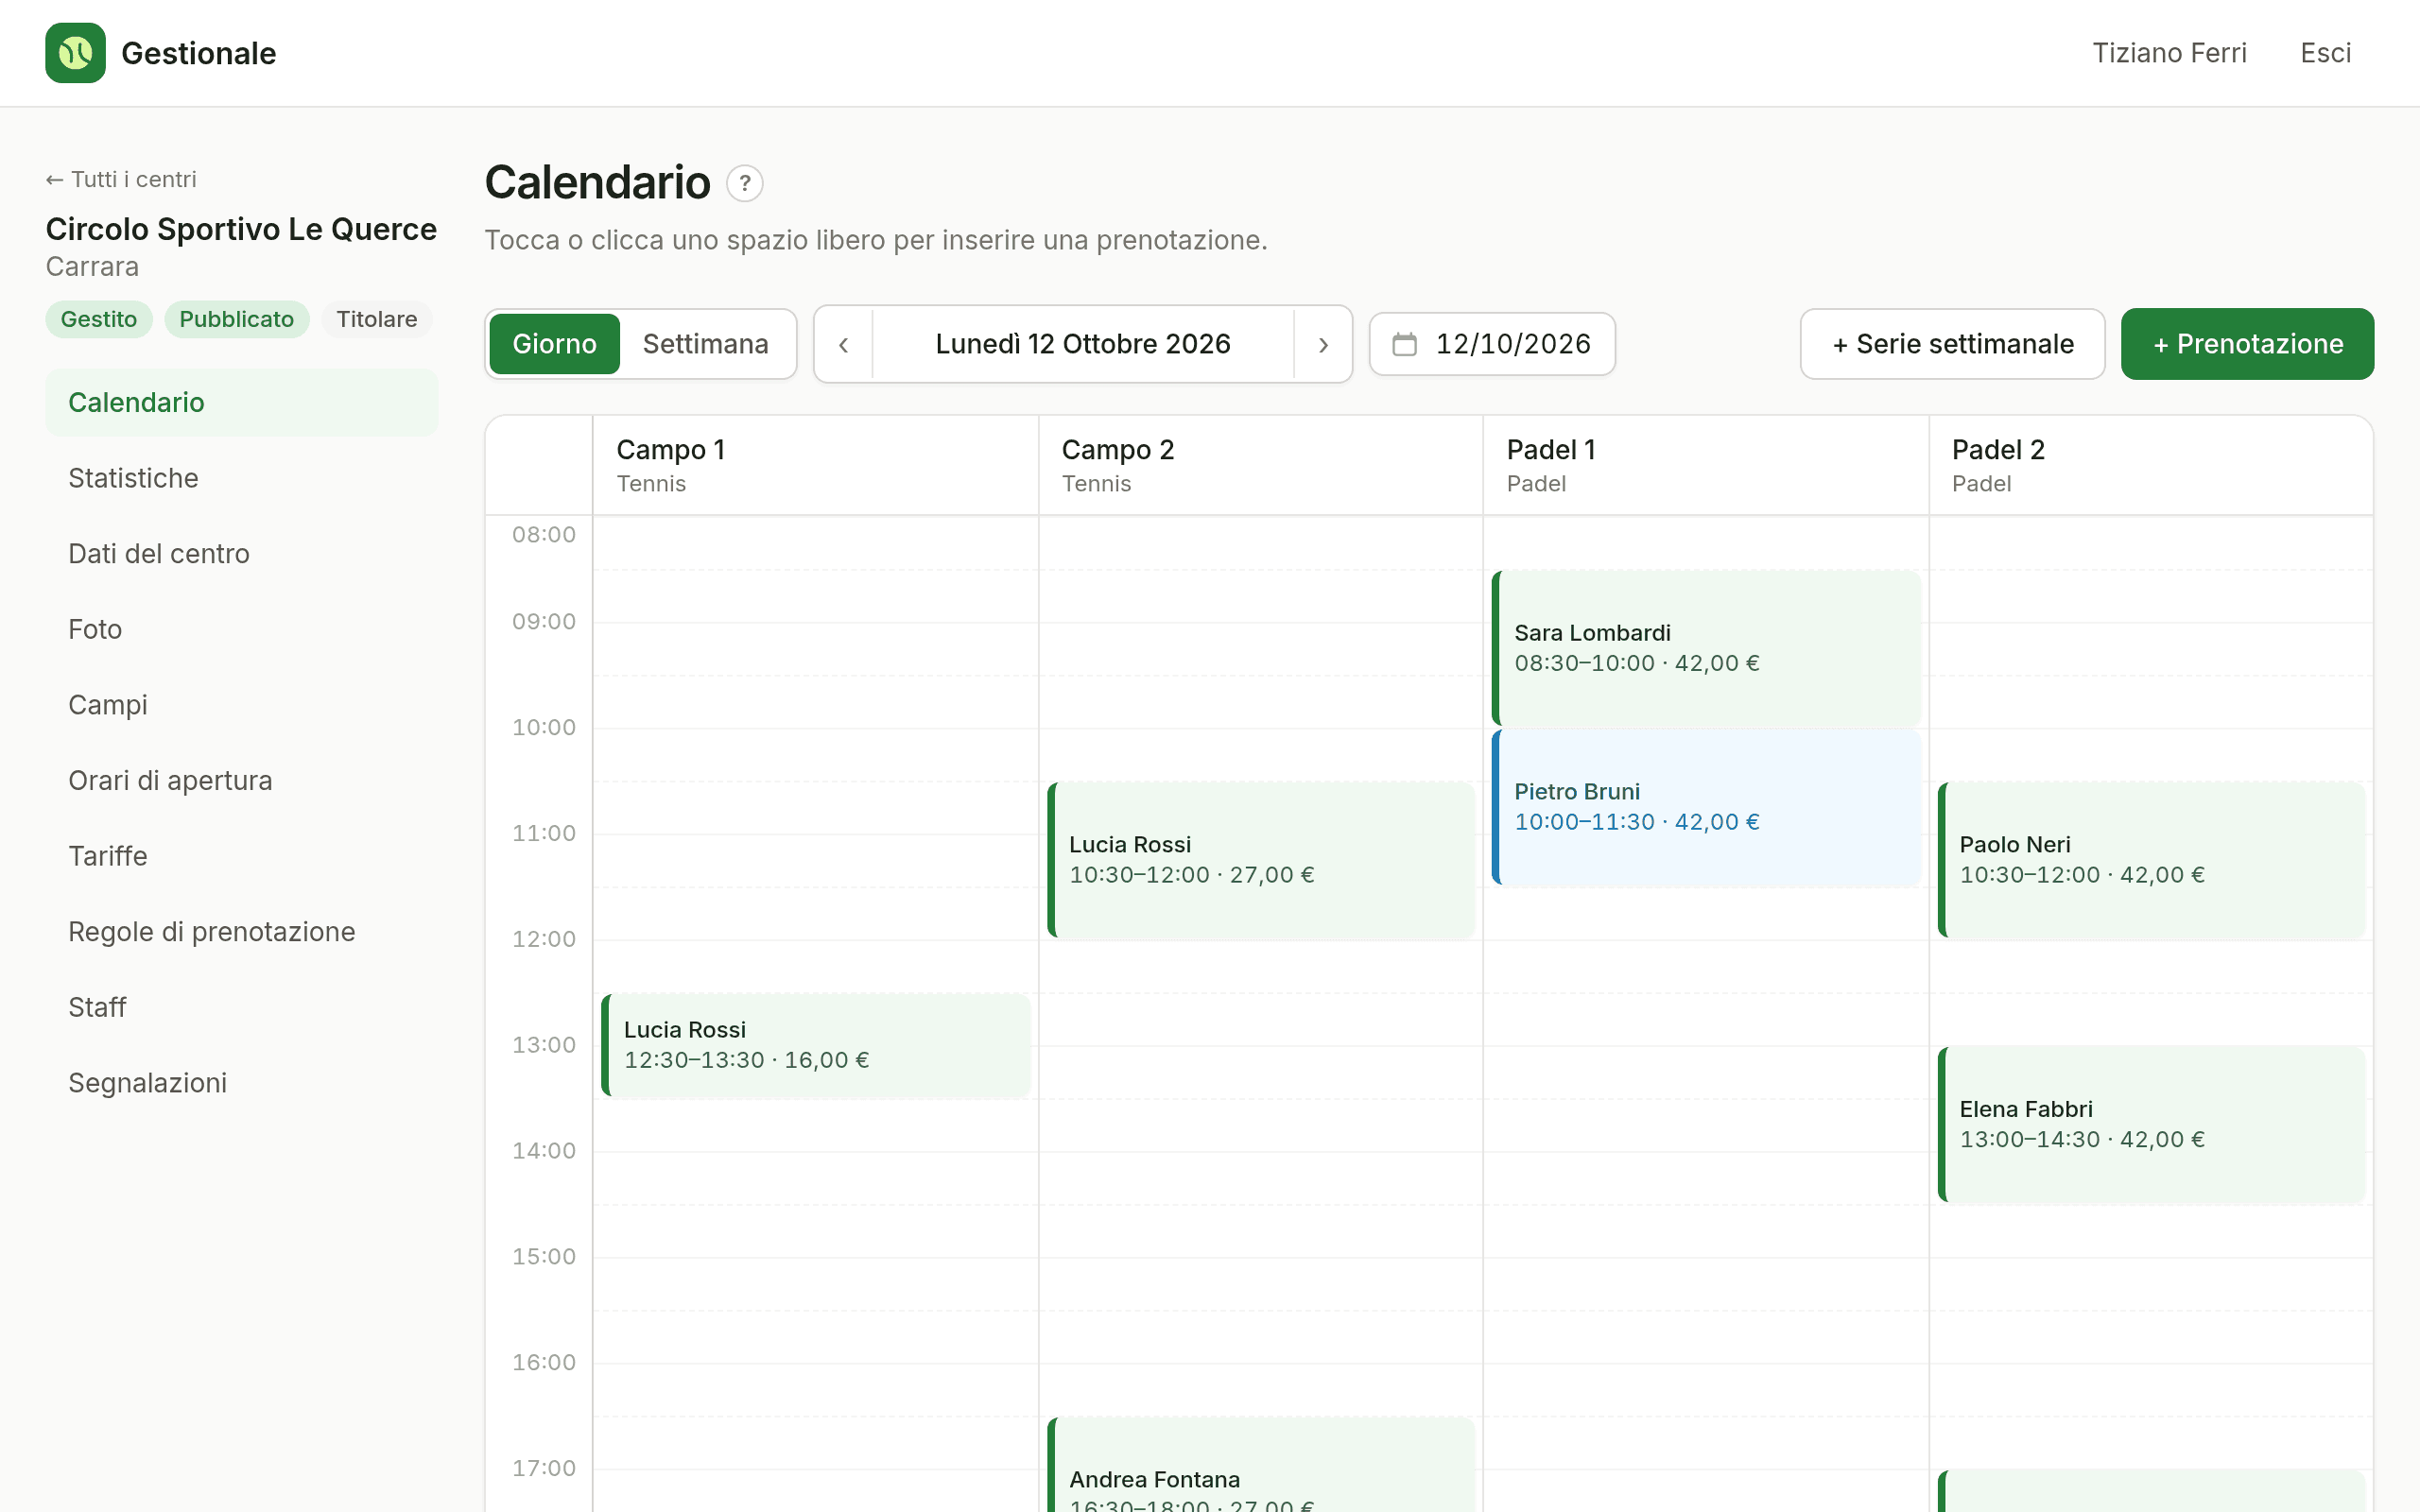Image resolution: width=2420 pixels, height=1512 pixels.
Task: Go to the previous day arrow
Action: 843,344
